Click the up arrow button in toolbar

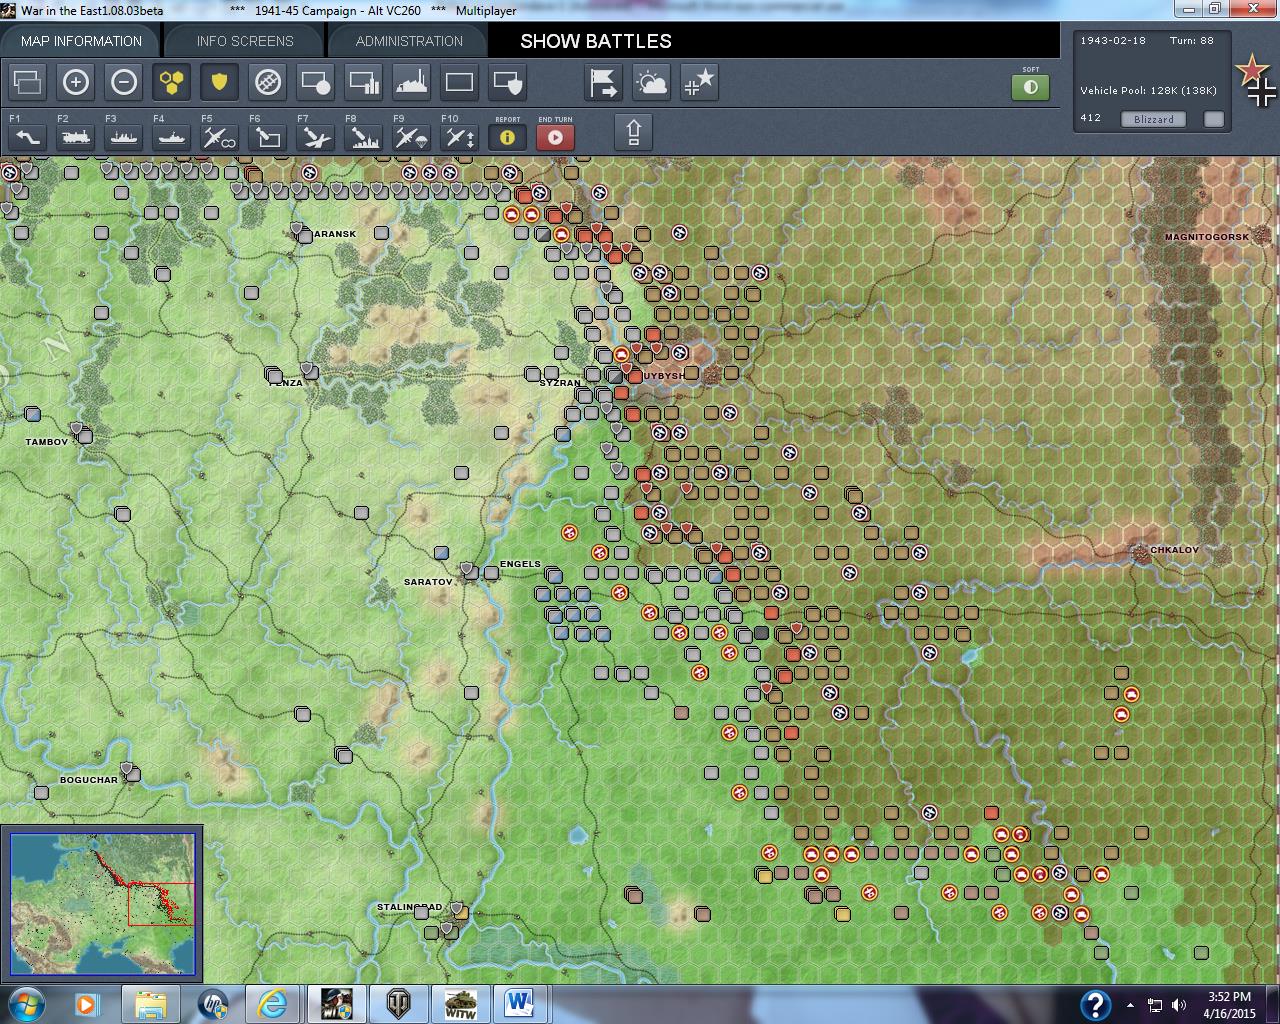click(x=634, y=132)
